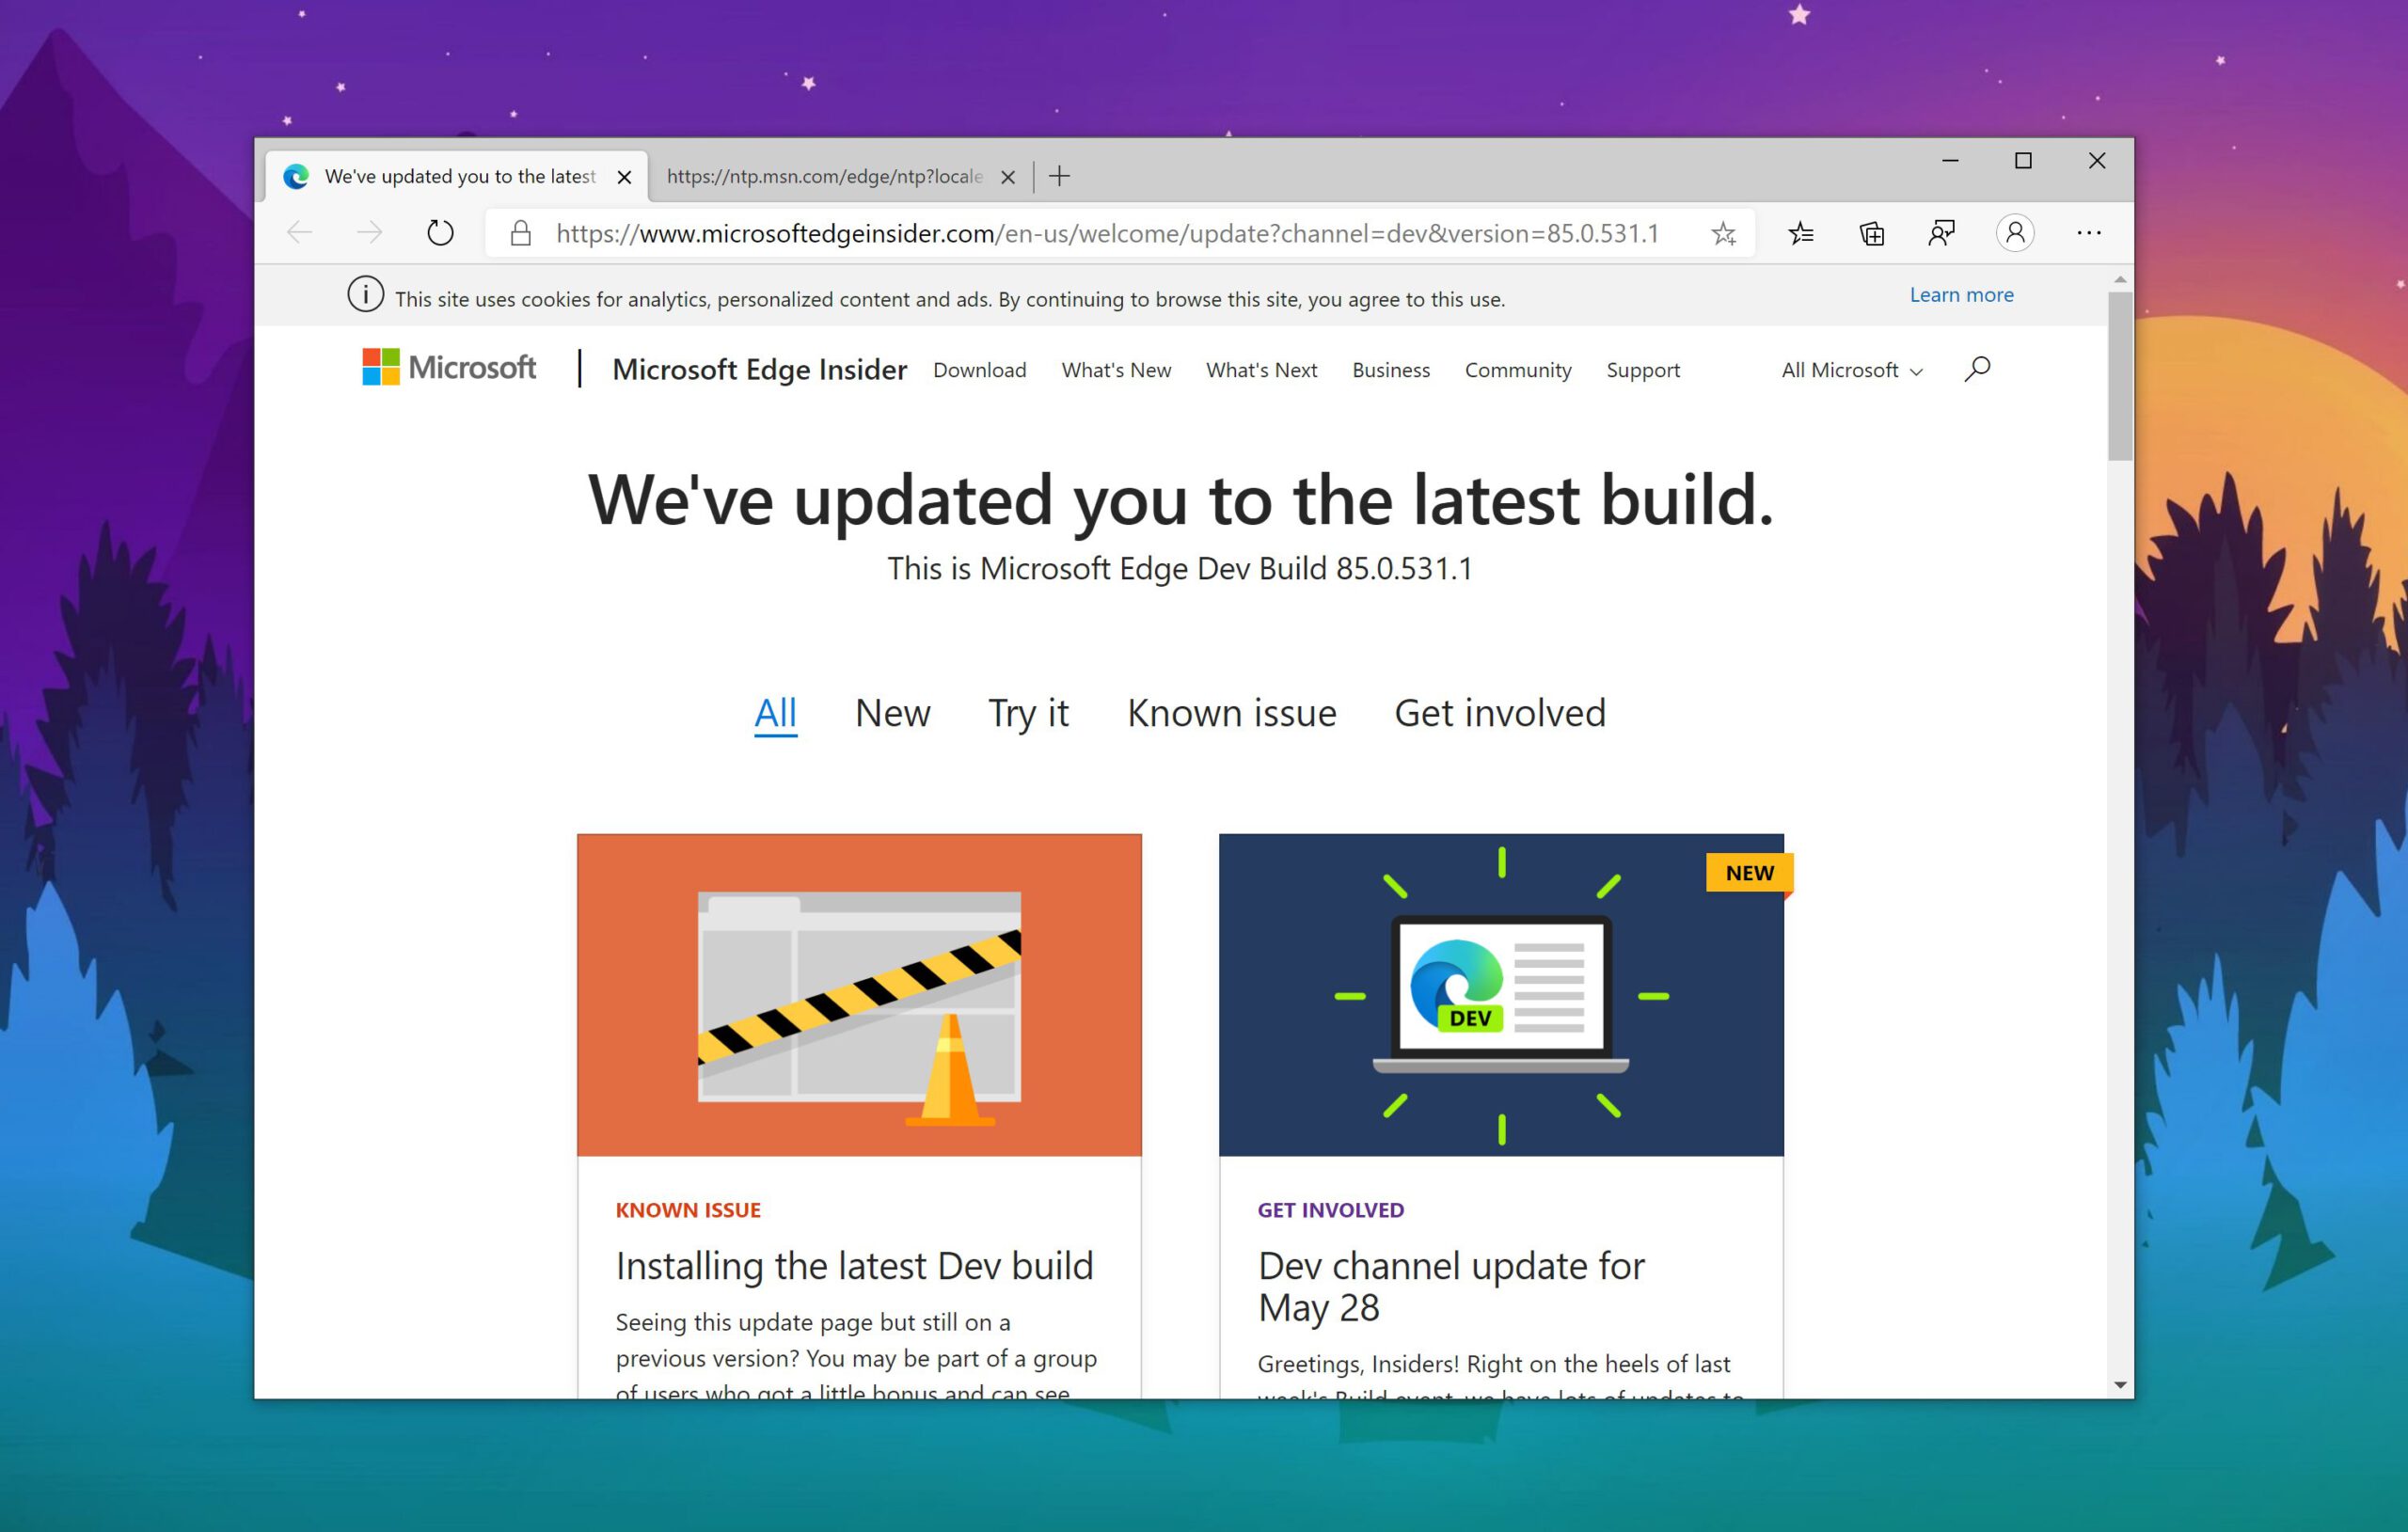Click the scrollbar down arrow
2408x1532 pixels.
click(x=2120, y=1385)
